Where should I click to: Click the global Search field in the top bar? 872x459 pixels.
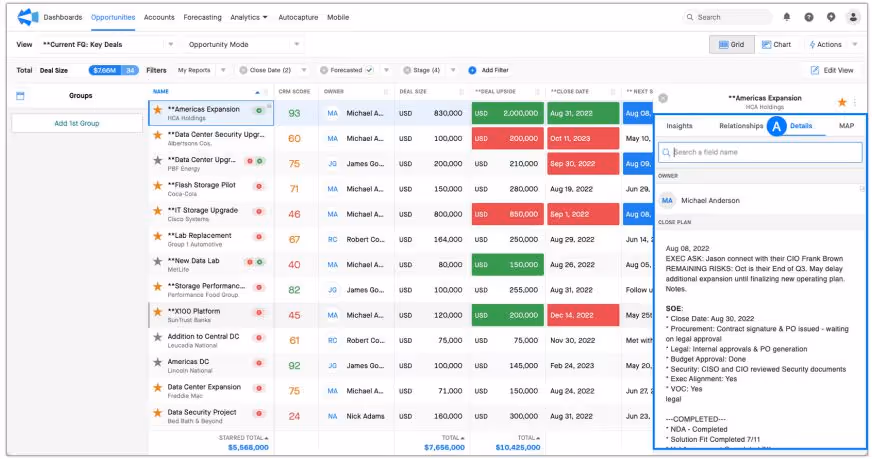727,17
